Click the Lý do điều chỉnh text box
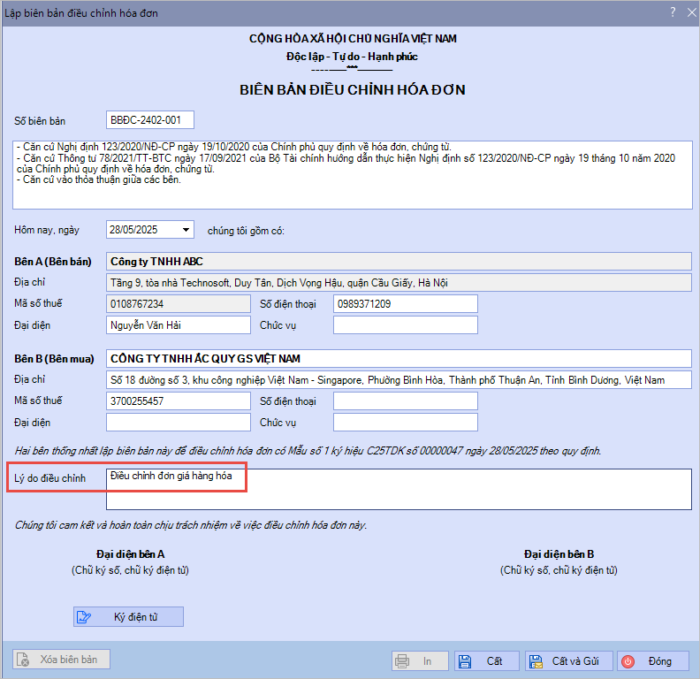Image resolution: width=700 pixels, height=679 pixels. [398, 489]
